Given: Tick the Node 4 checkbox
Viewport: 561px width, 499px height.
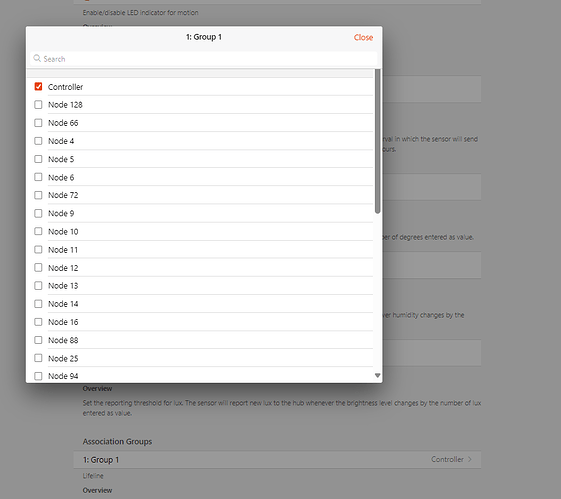Looking at the screenshot, I should 38,141.
